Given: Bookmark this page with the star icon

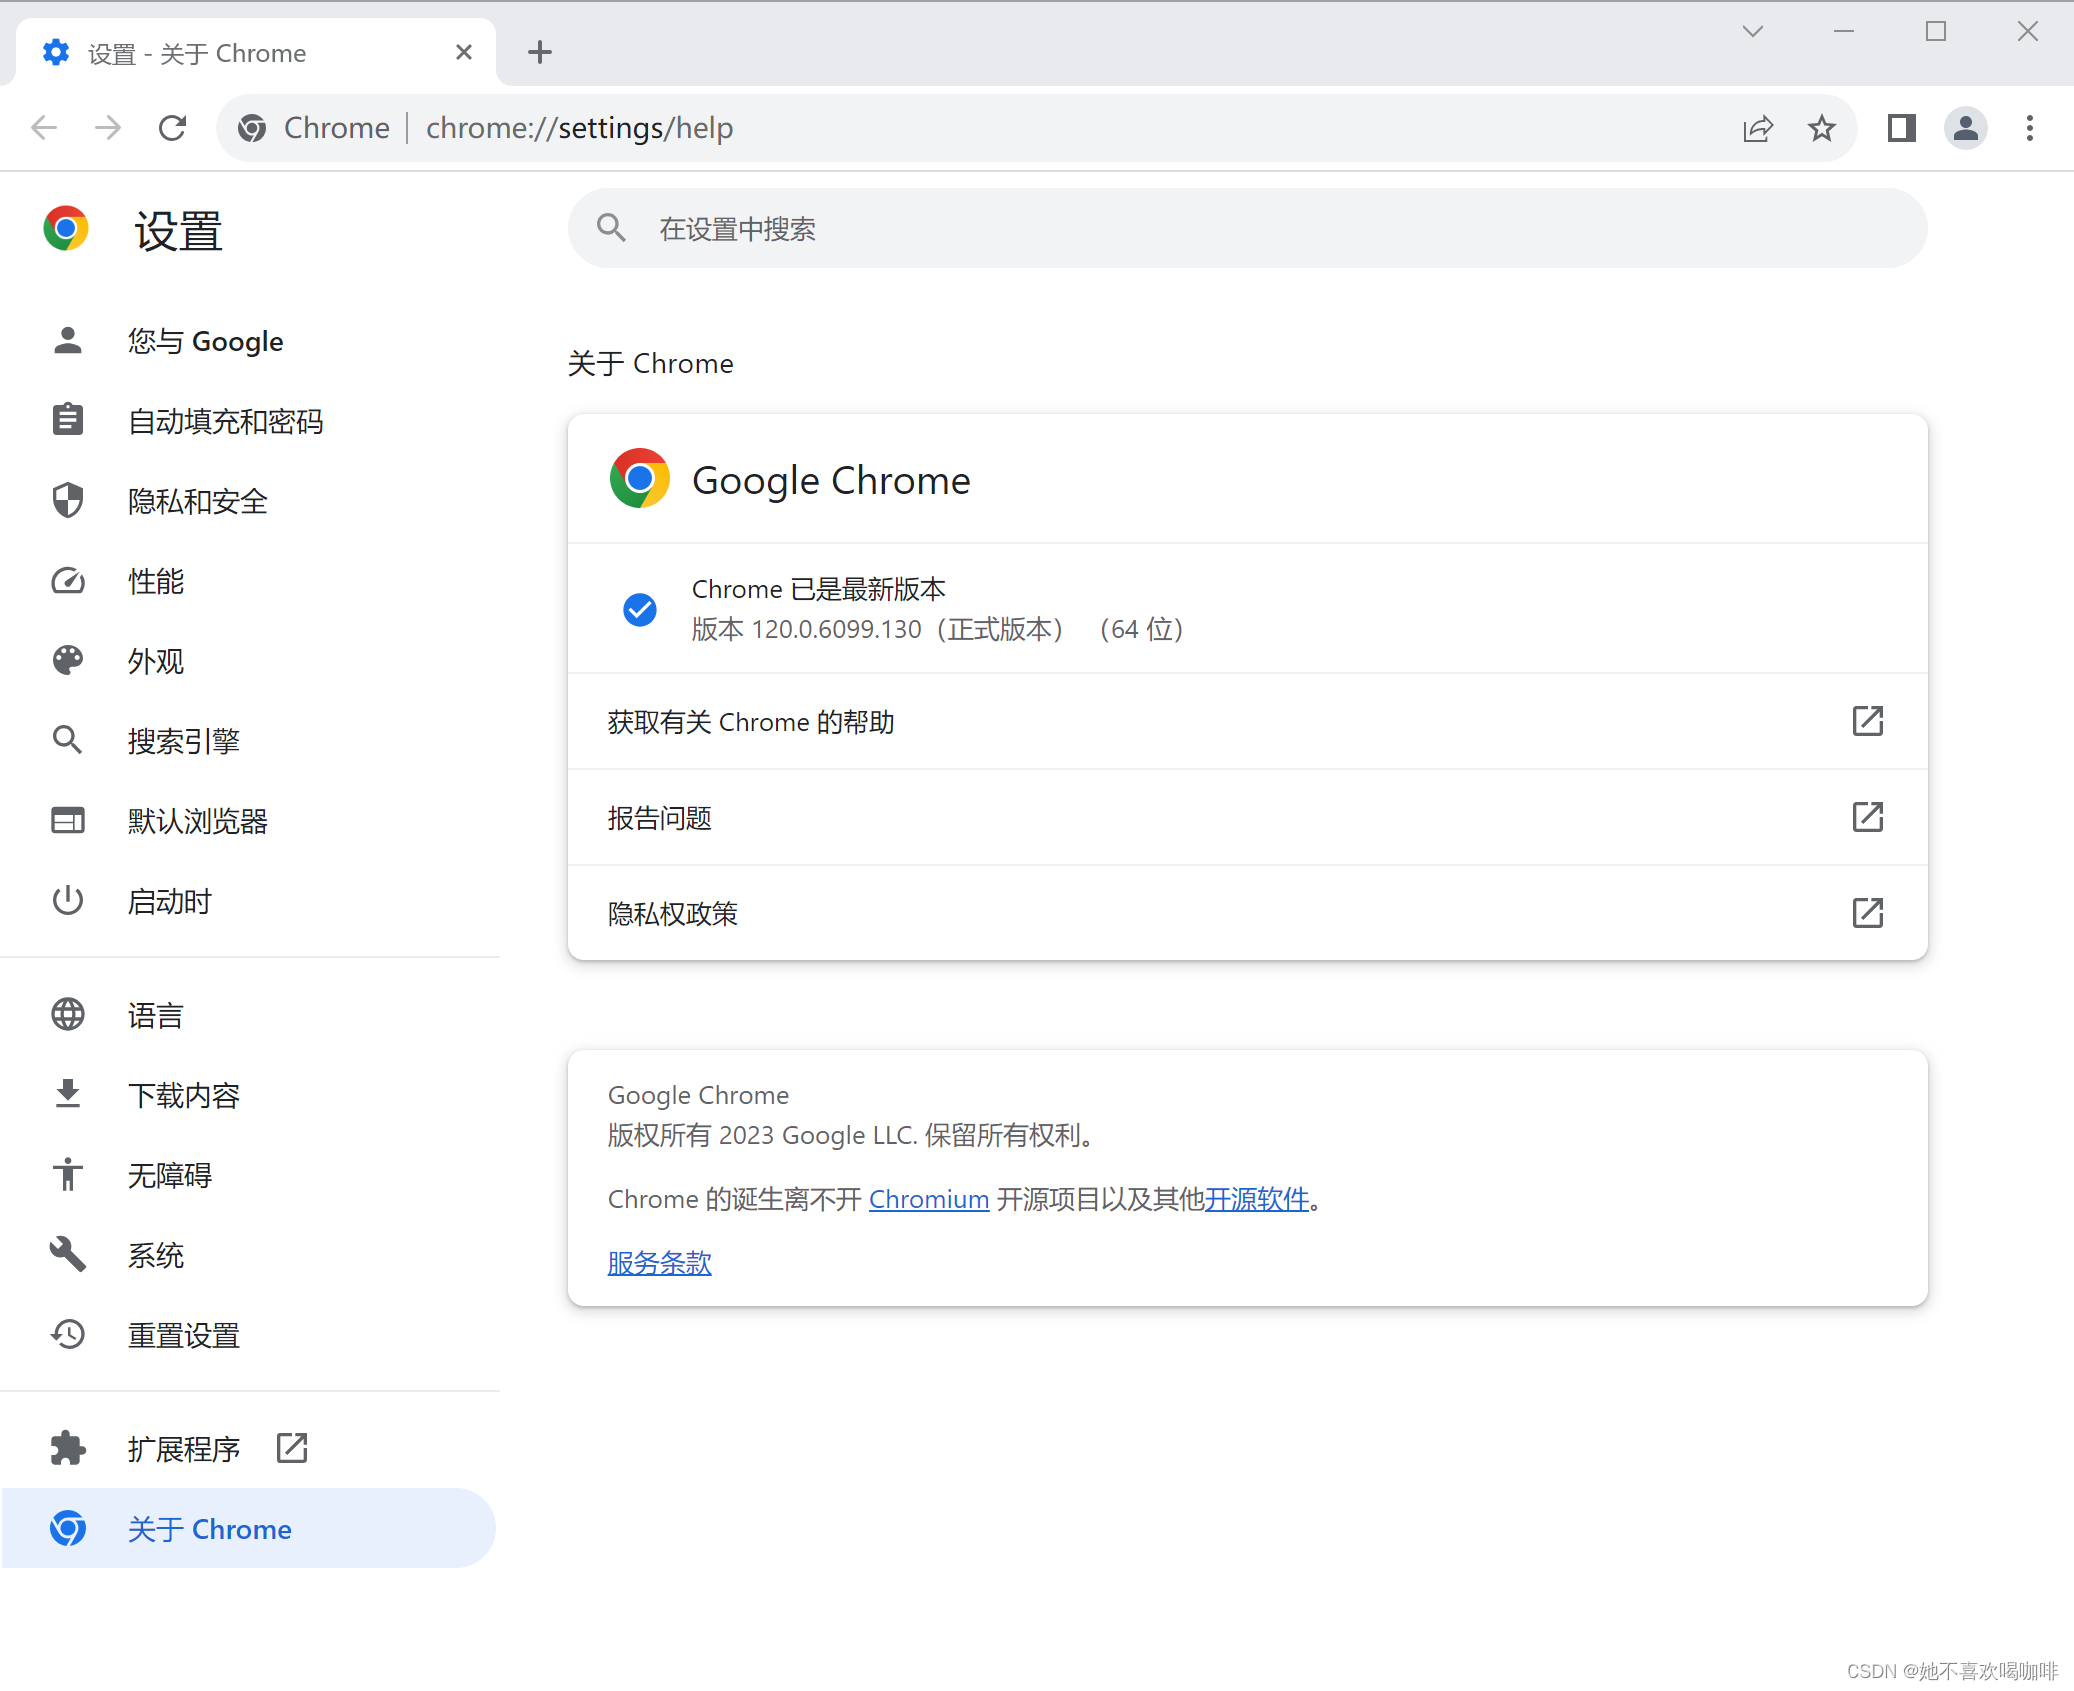Looking at the screenshot, I should (1821, 127).
